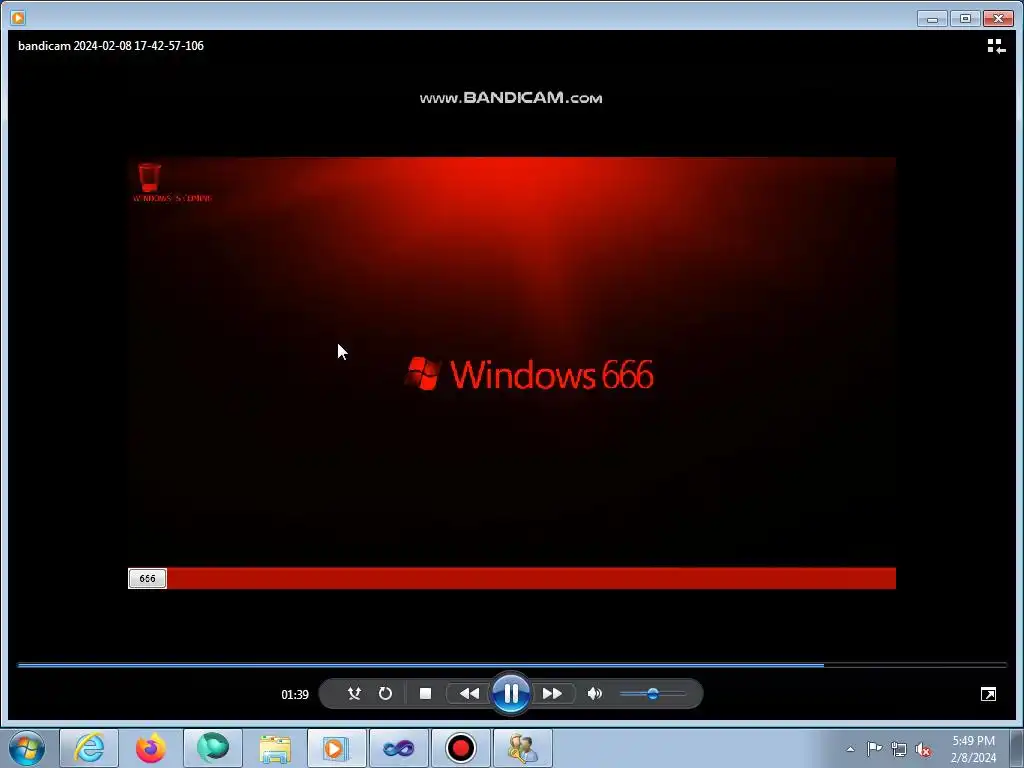This screenshot has width=1024, height=768.
Task: Seek within the playback progress bar
Action: click(x=512, y=665)
